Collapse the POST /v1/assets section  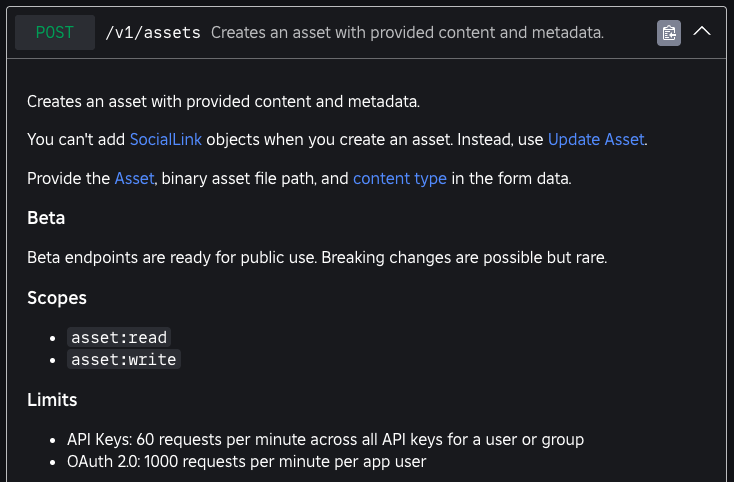702,32
